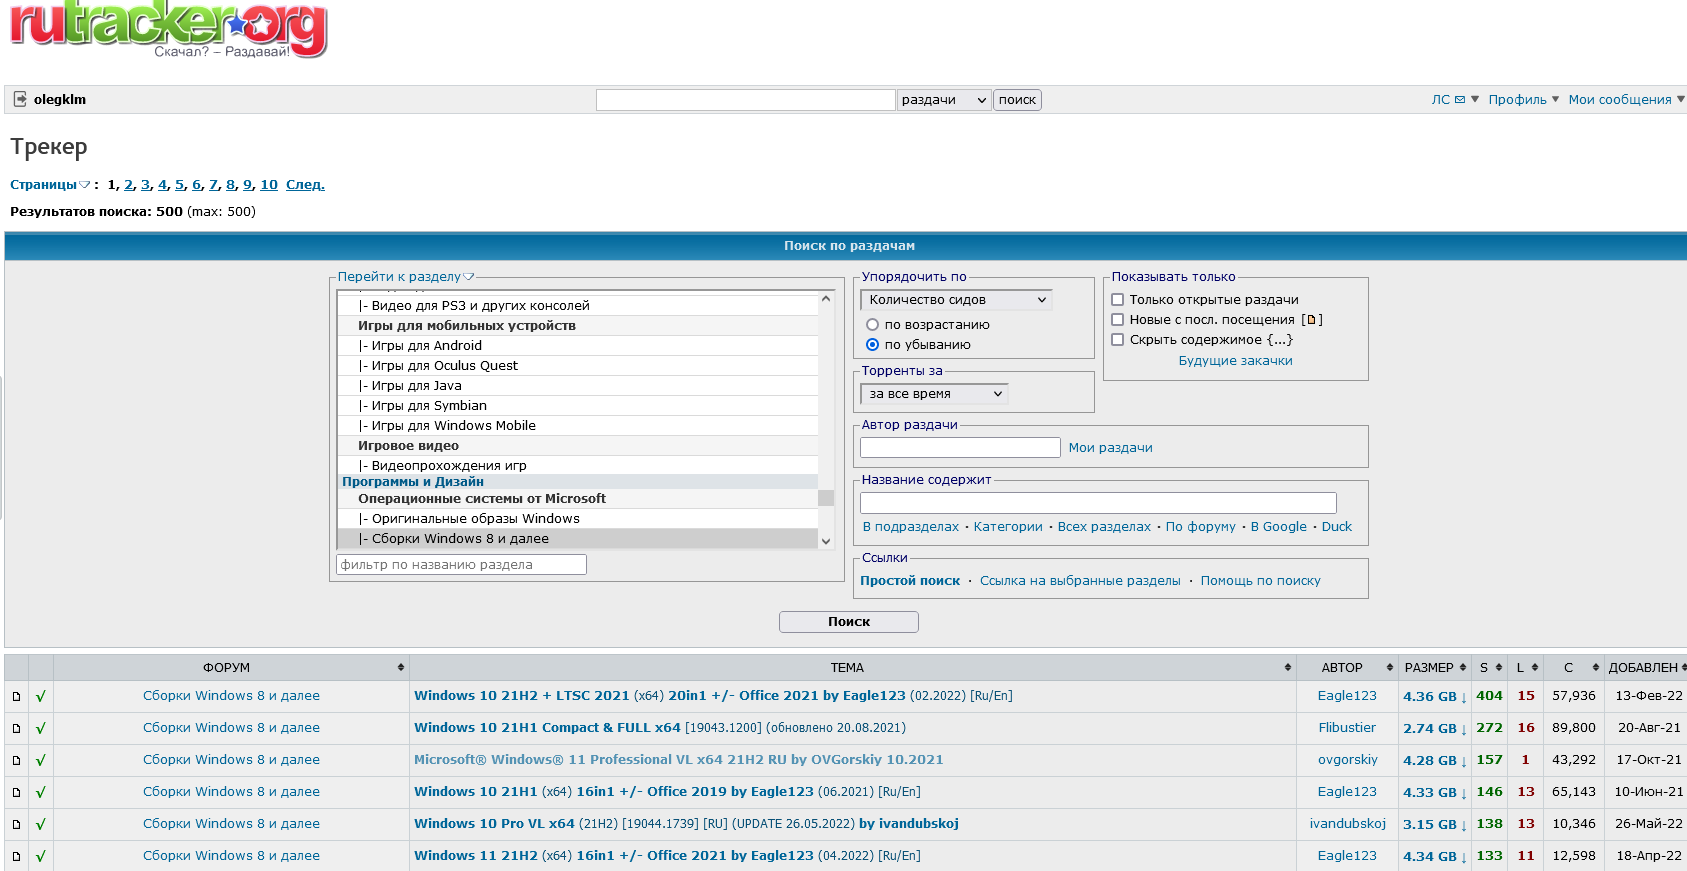The width and height of the screenshot is (1687, 871).
Task: Open the Мои раздачи link
Action: coord(1110,448)
